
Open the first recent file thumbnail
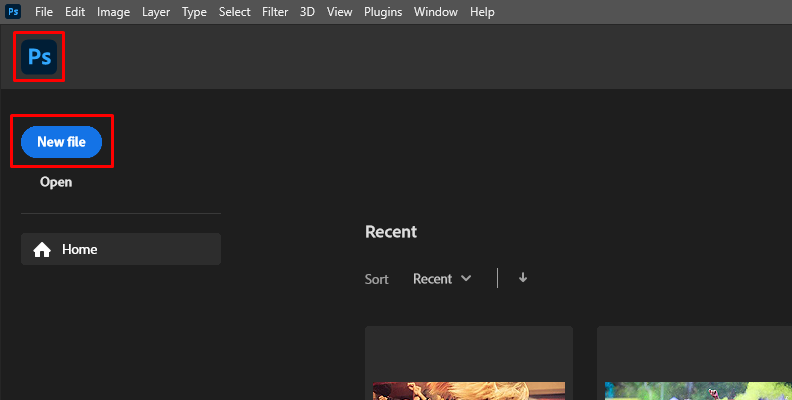469,363
